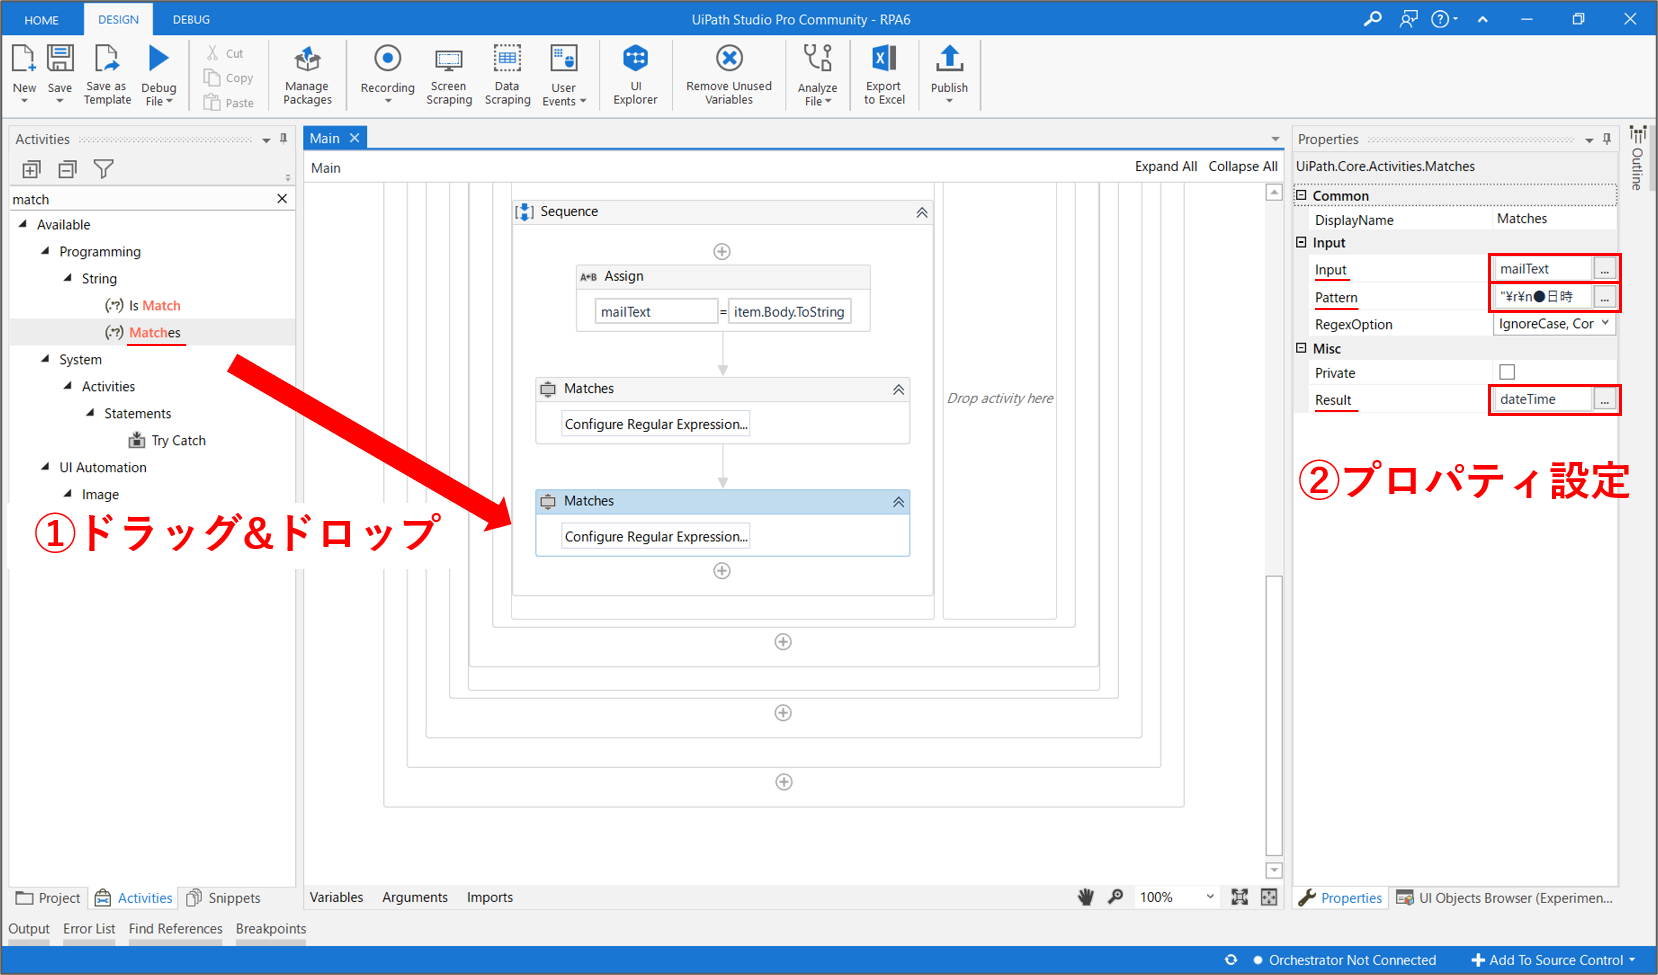Click Configure Regular Expression in selected Matches

pos(656,537)
